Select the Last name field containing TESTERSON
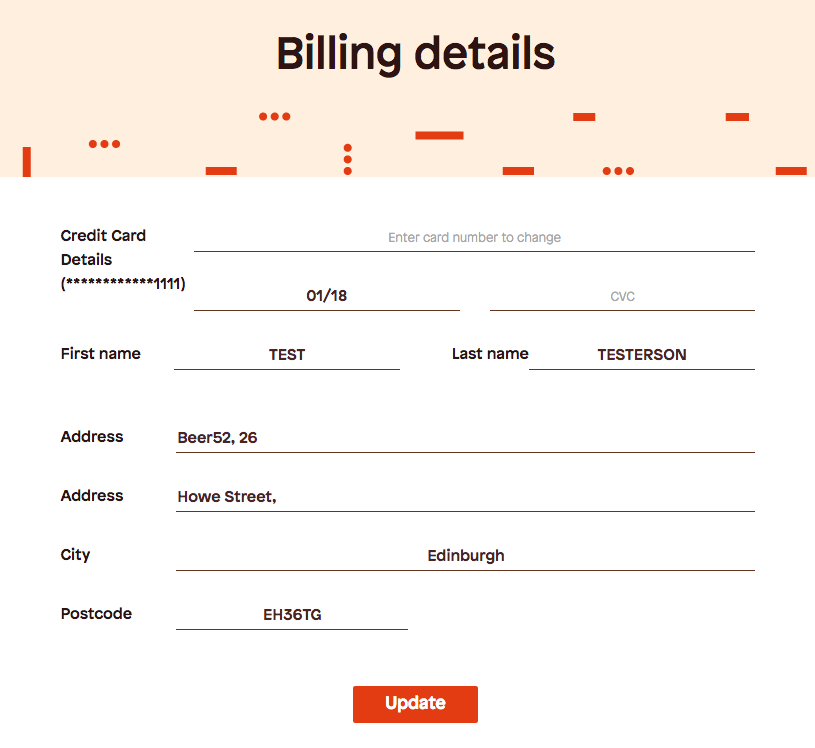The height and width of the screenshot is (748, 815). 641,355
